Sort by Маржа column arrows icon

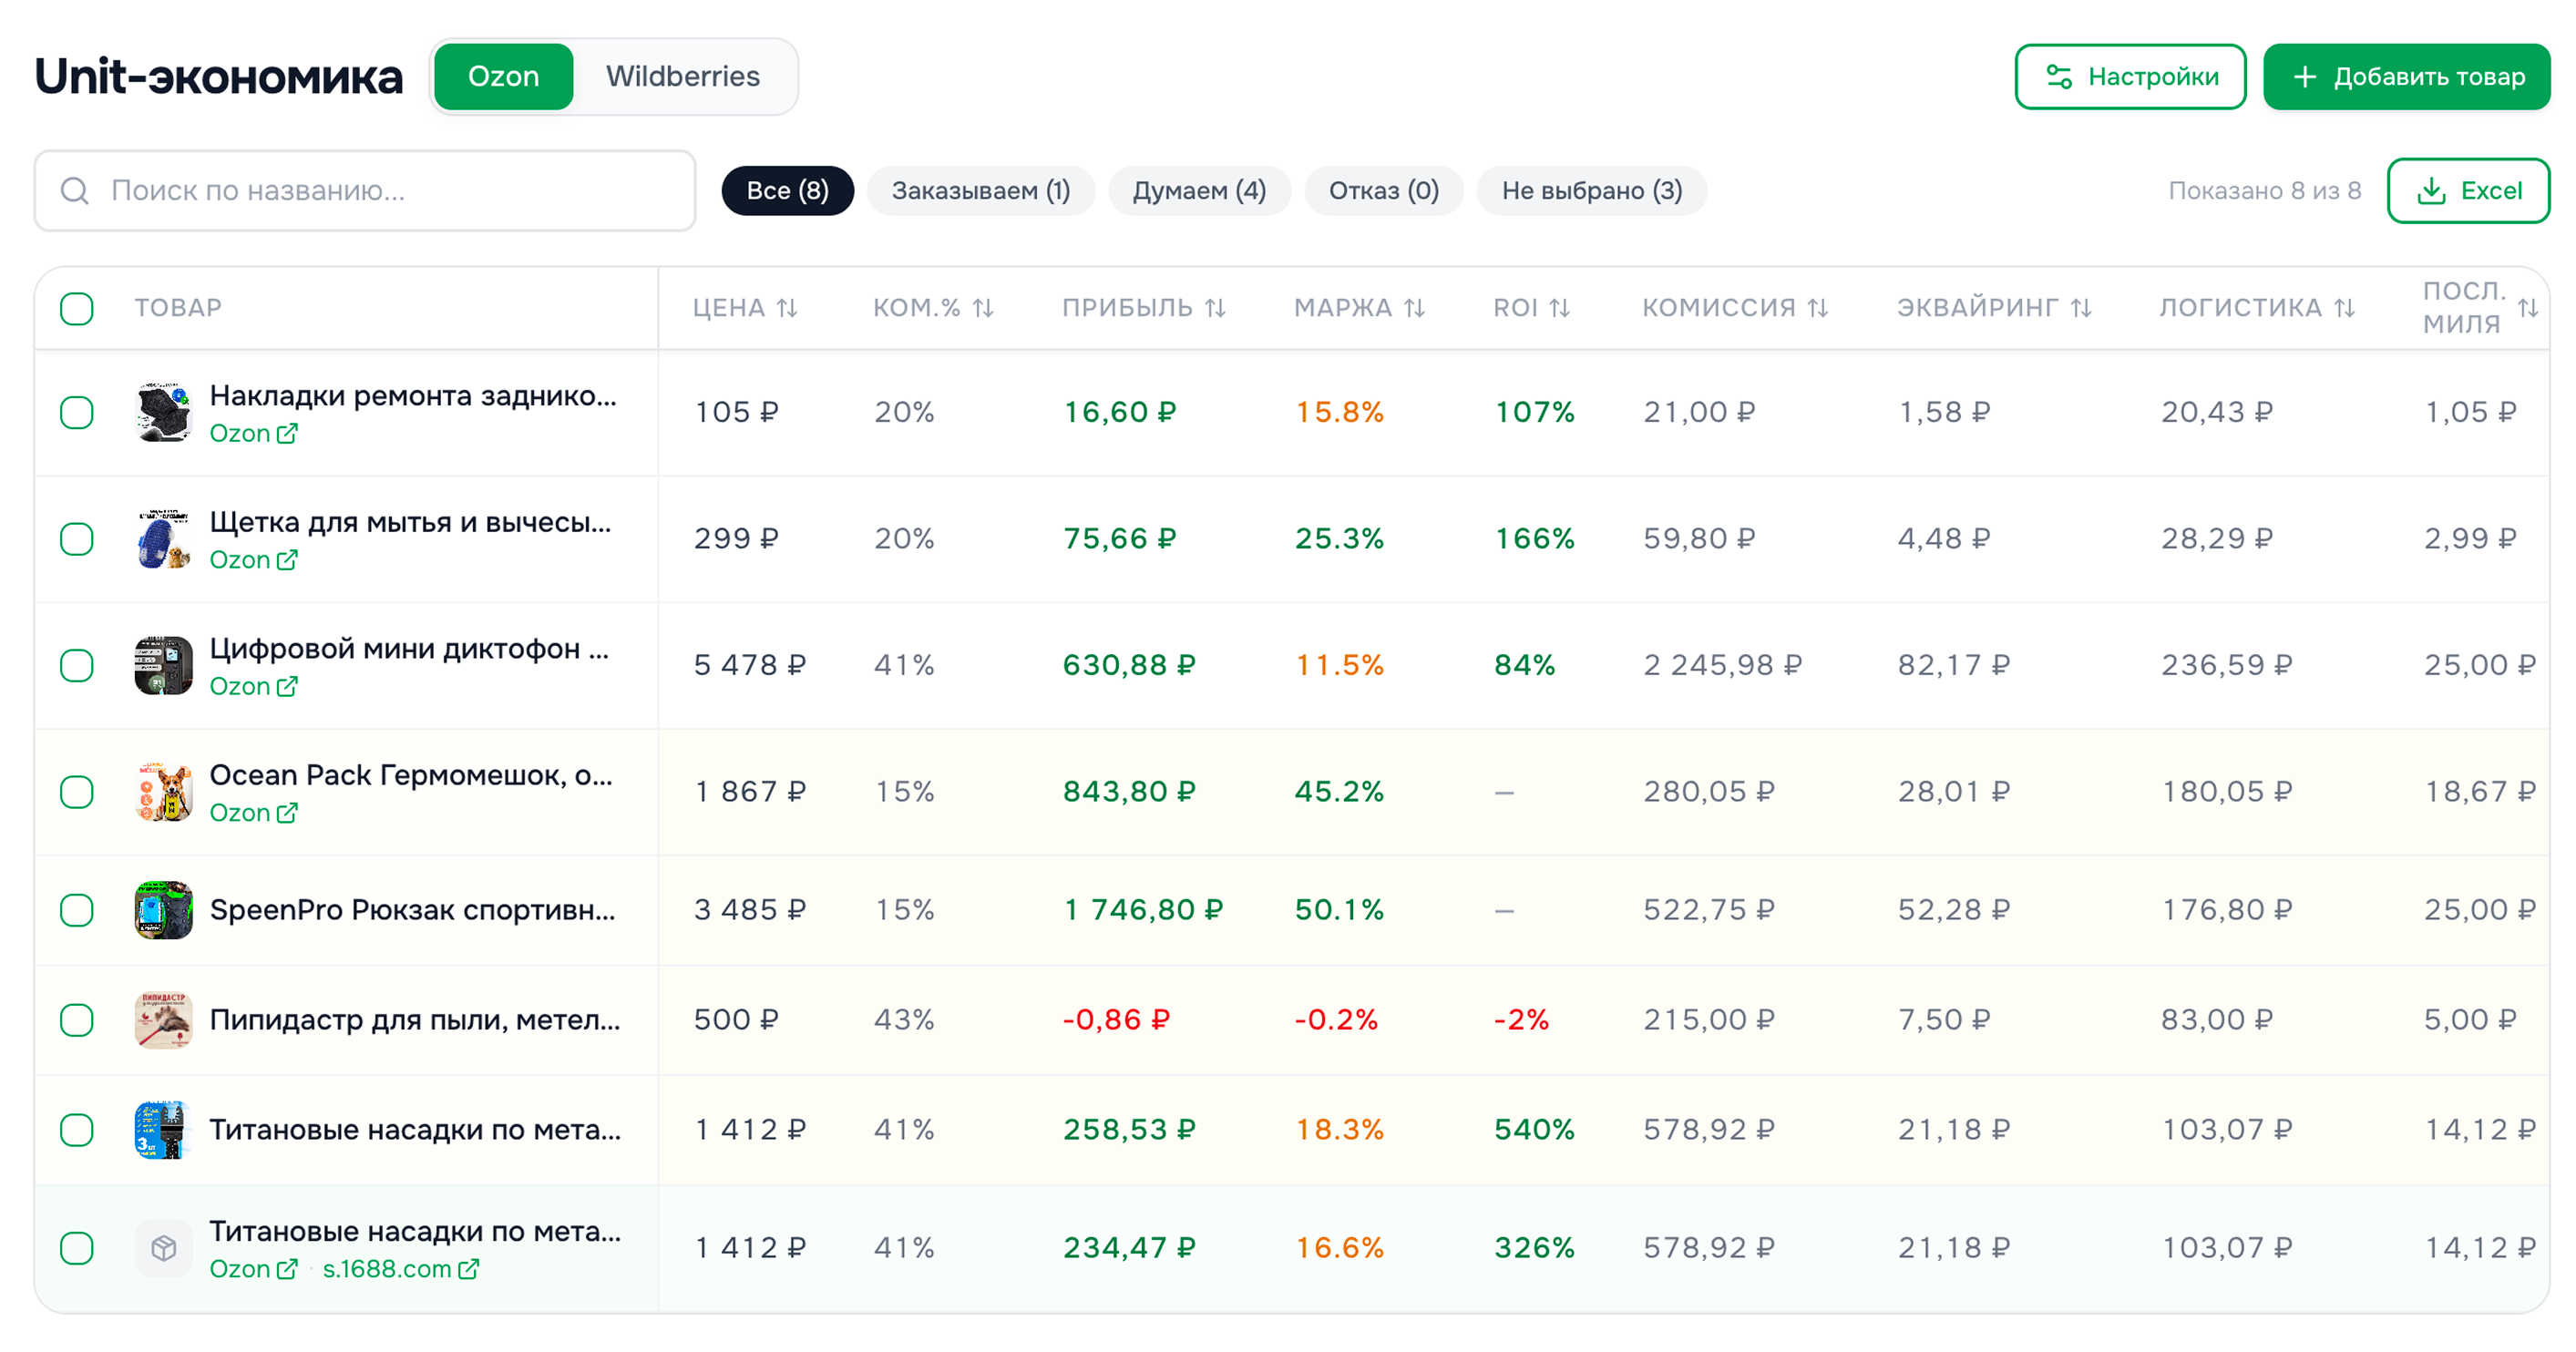coord(1413,308)
